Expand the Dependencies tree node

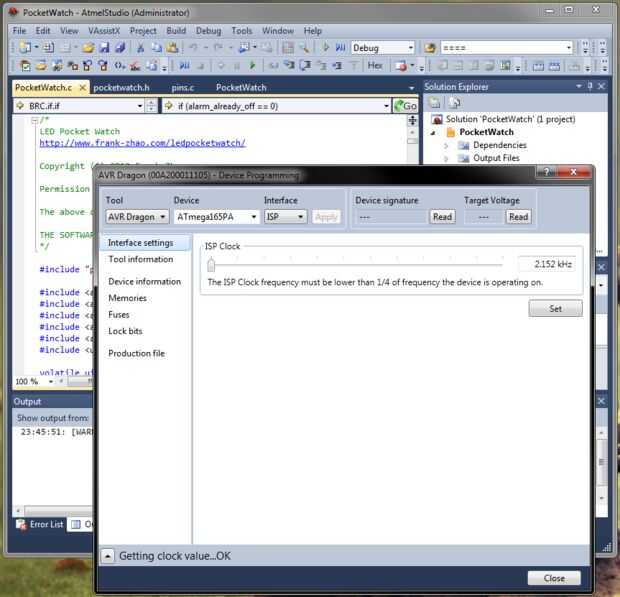click(446, 145)
